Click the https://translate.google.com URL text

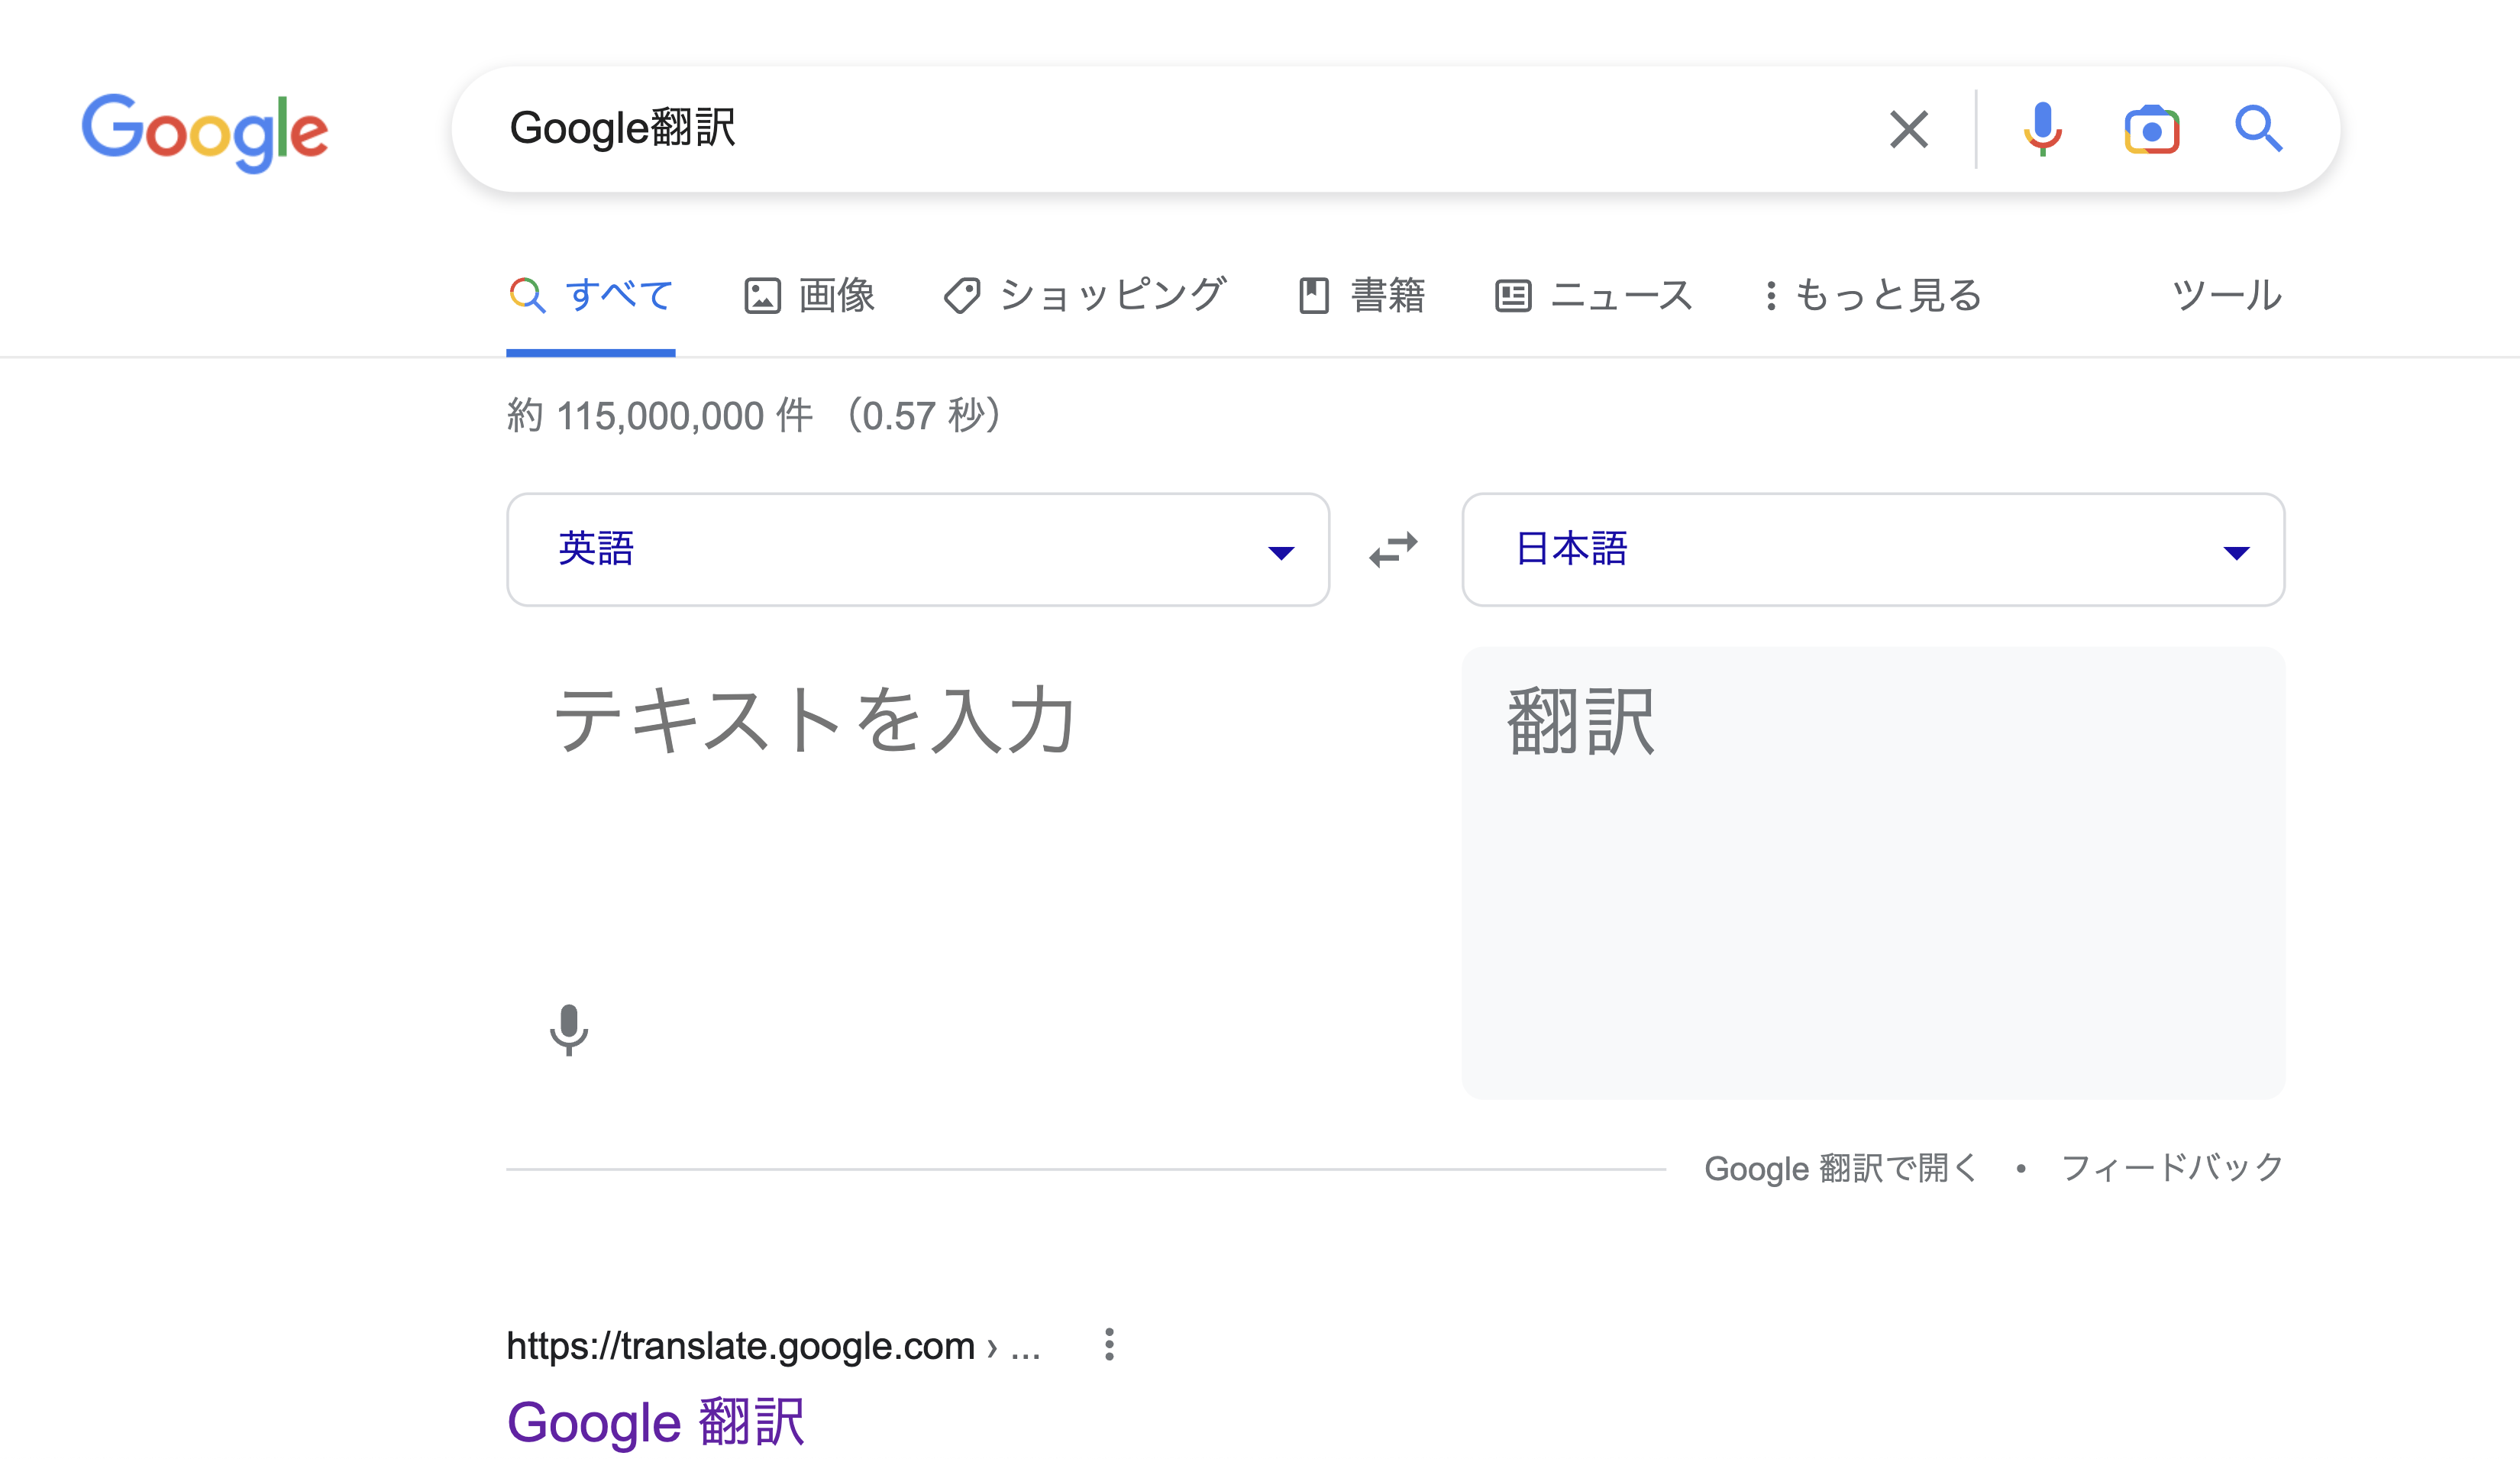click(x=741, y=1346)
